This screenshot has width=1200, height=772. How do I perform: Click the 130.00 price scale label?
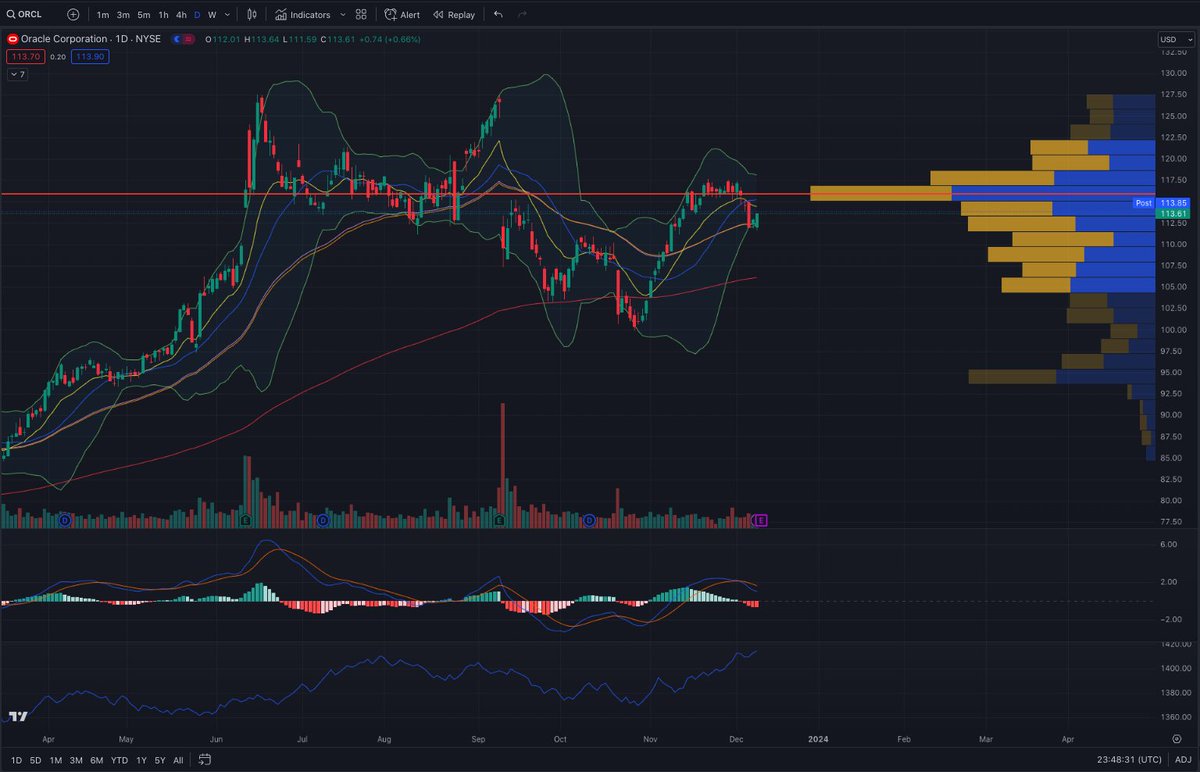1174,73
